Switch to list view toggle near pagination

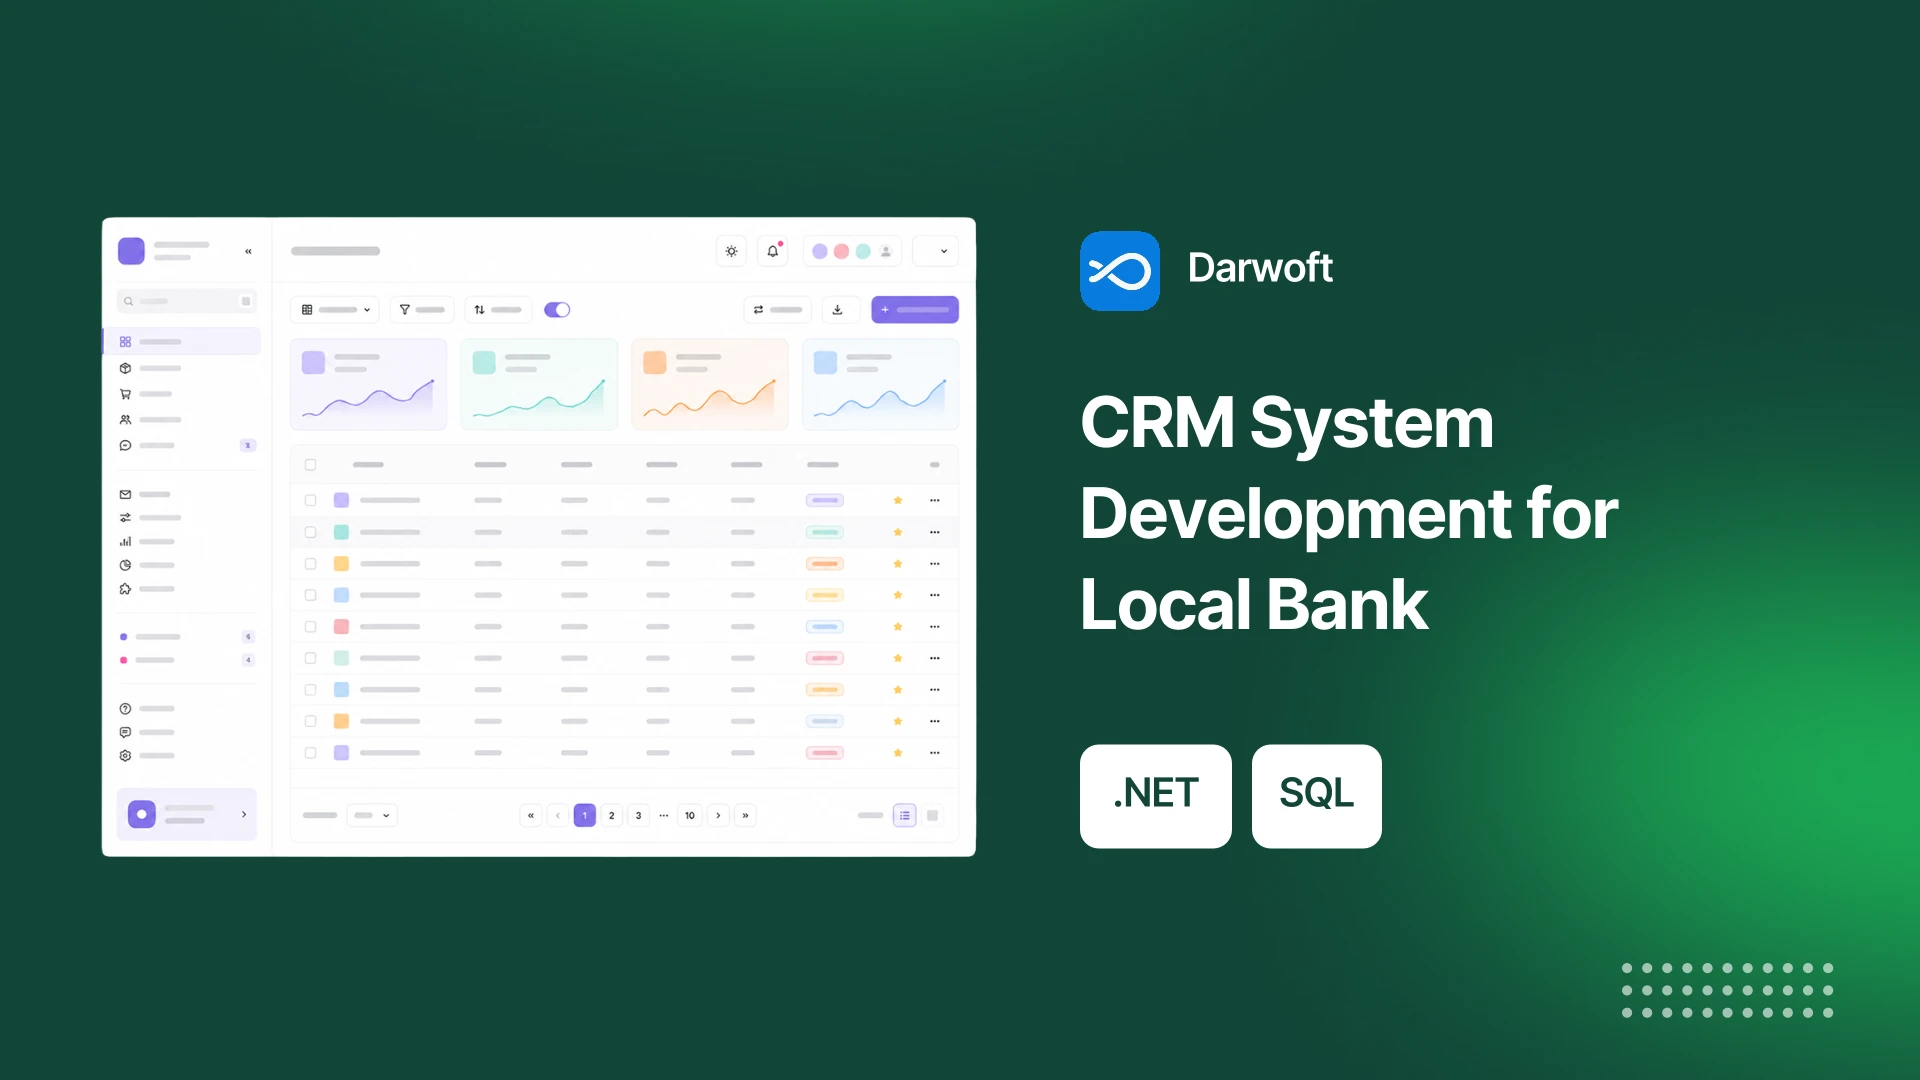(x=905, y=816)
